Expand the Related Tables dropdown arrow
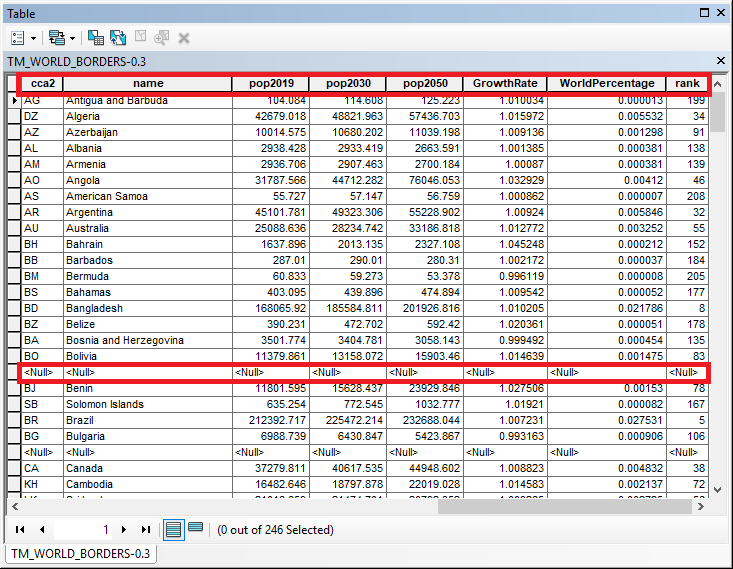Screen dimensions: 733x569 pyautogui.click(x=73, y=38)
